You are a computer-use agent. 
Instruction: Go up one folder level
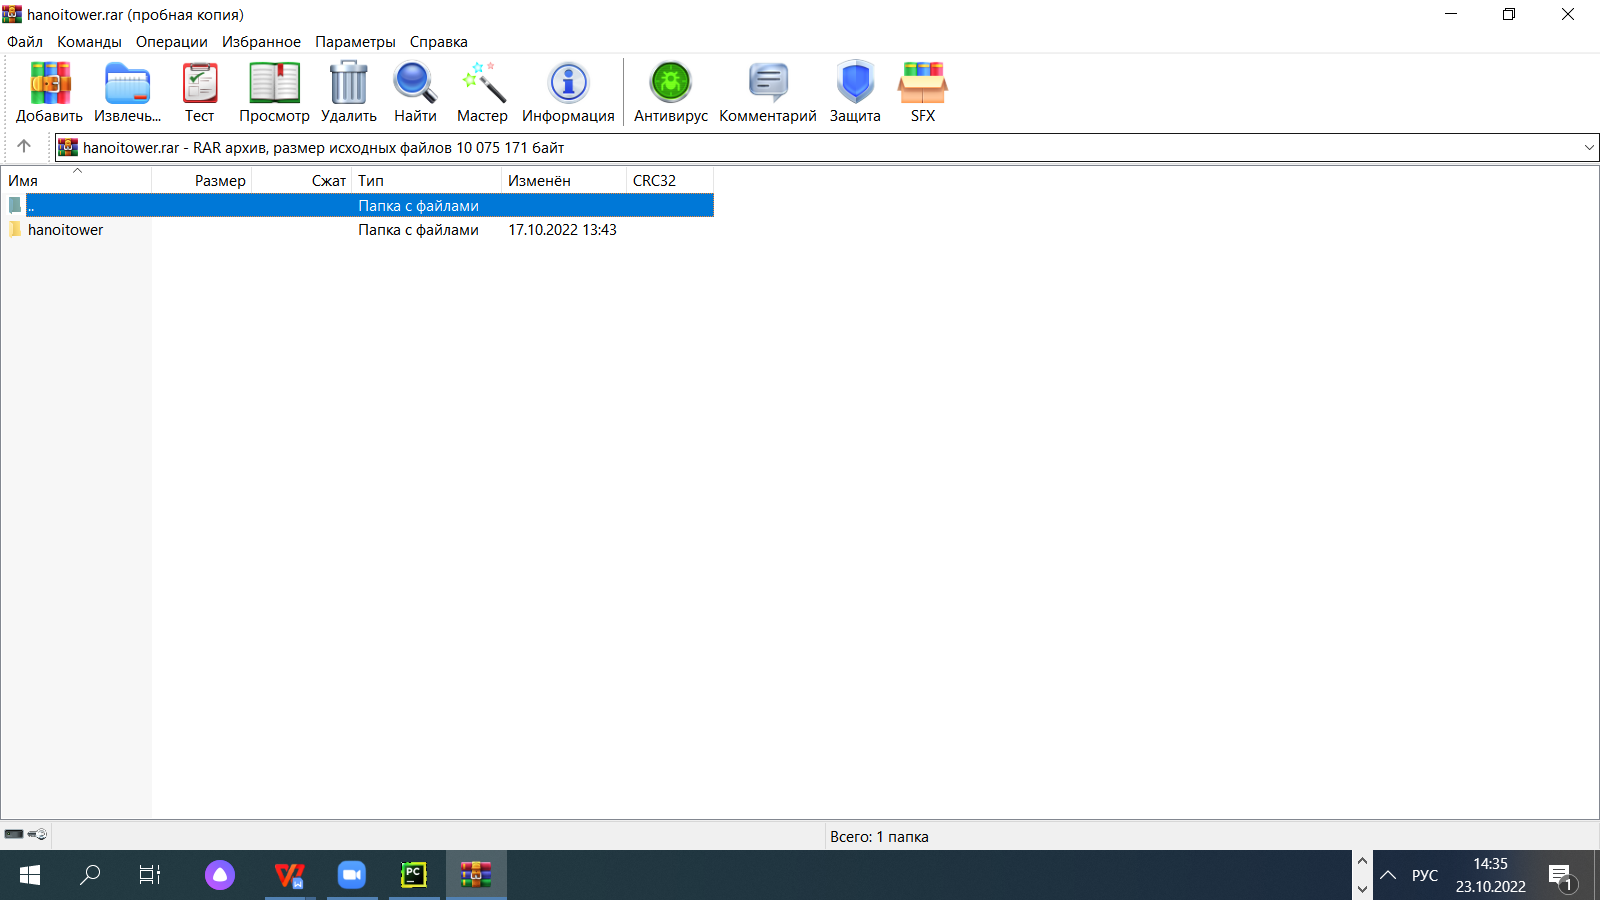pos(24,147)
